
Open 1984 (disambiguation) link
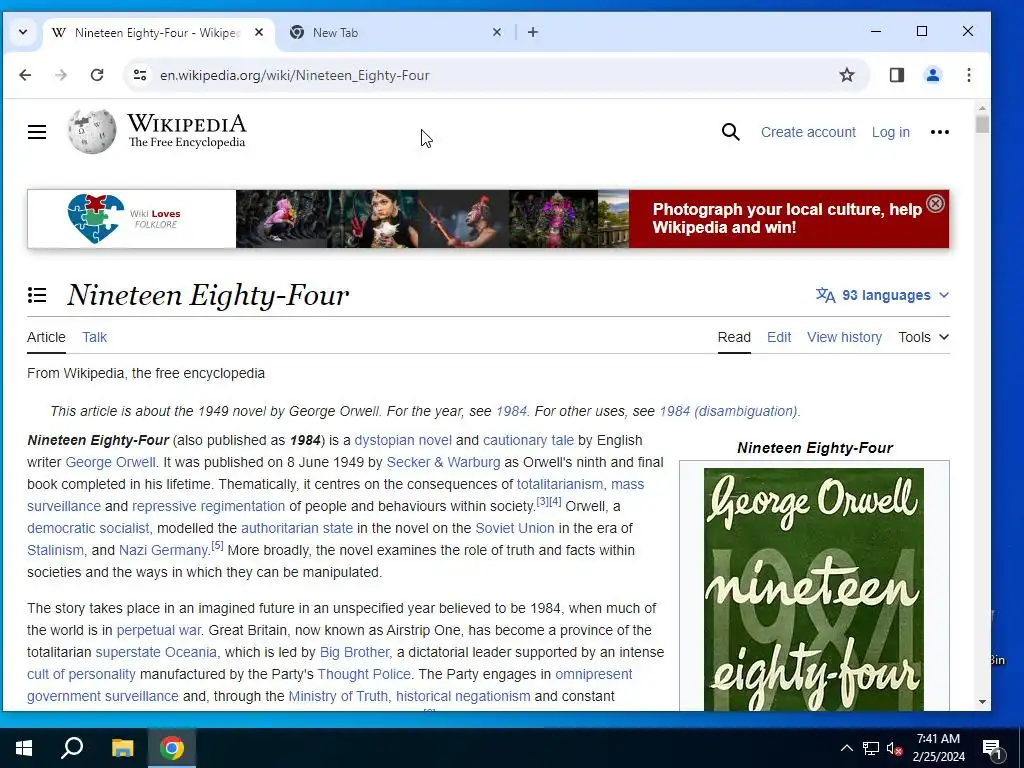click(x=728, y=411)
